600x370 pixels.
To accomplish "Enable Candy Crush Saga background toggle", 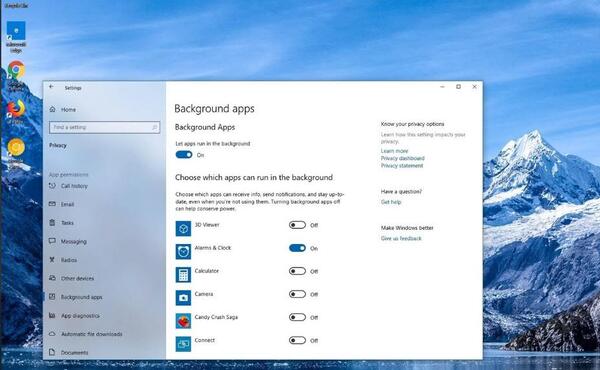I will coord(297,317).
